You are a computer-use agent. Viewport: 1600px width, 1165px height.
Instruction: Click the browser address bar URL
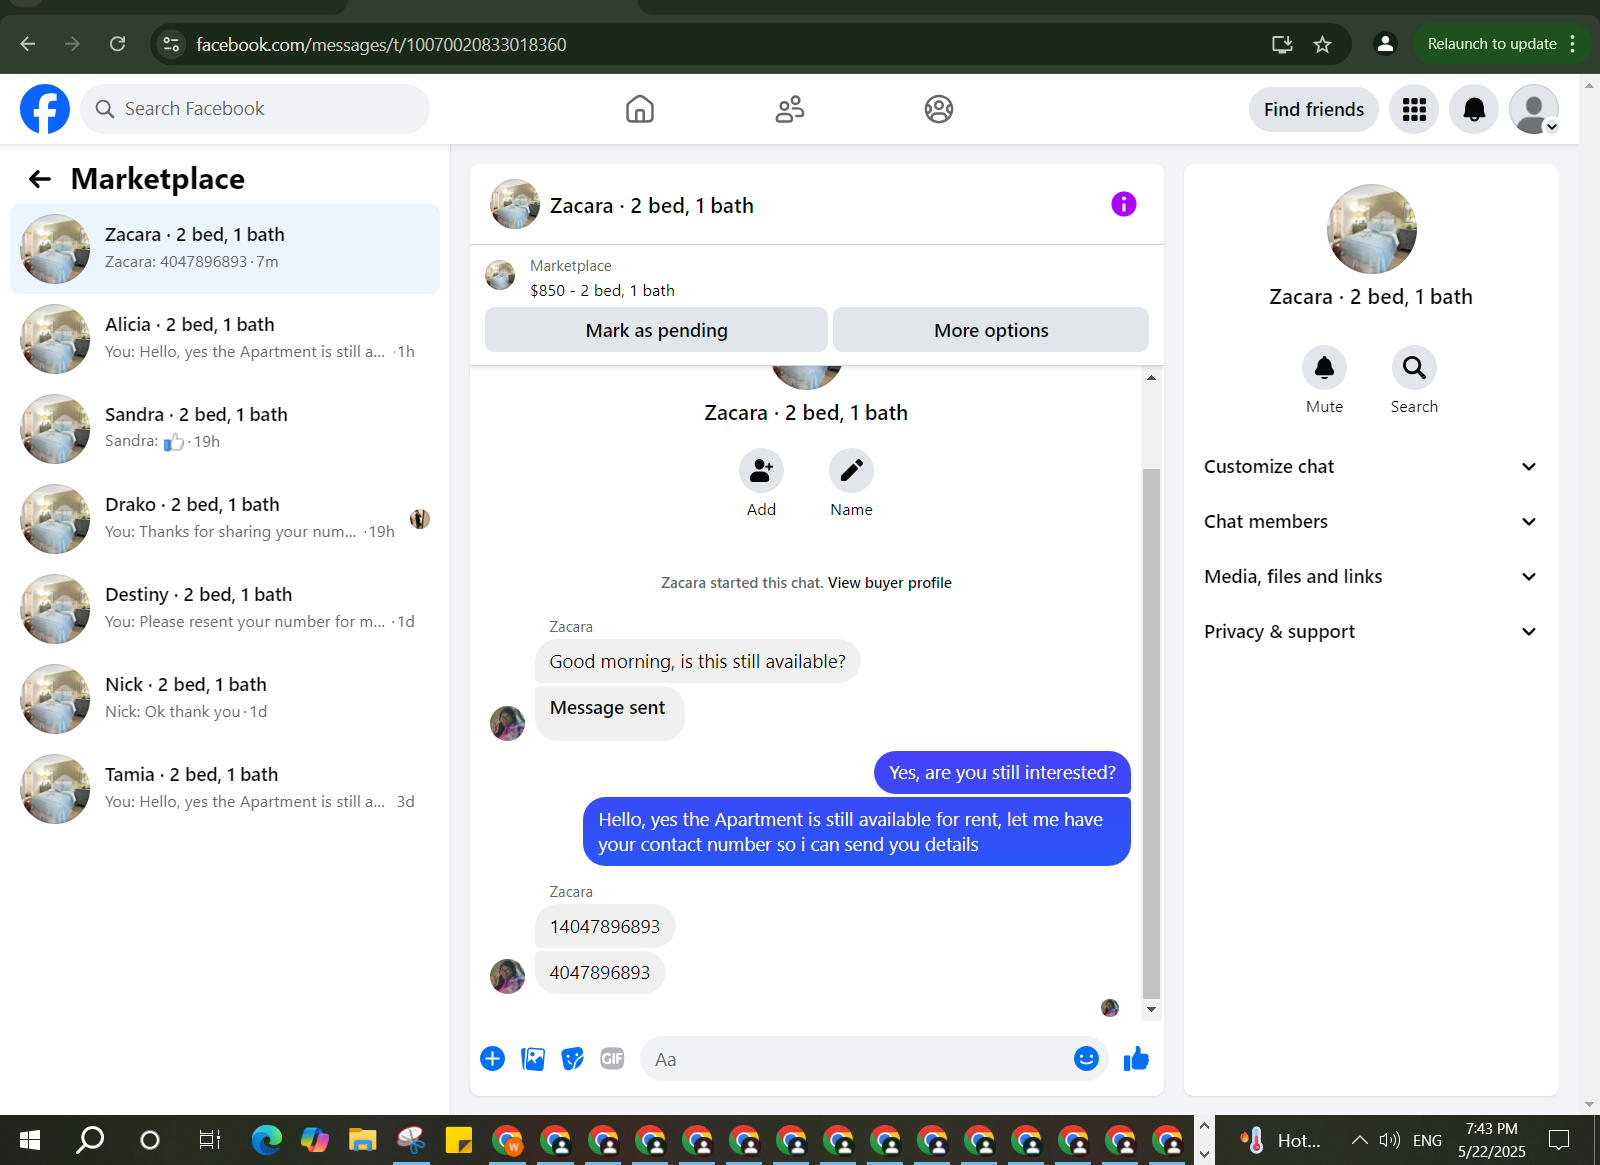tap(381, 44)
